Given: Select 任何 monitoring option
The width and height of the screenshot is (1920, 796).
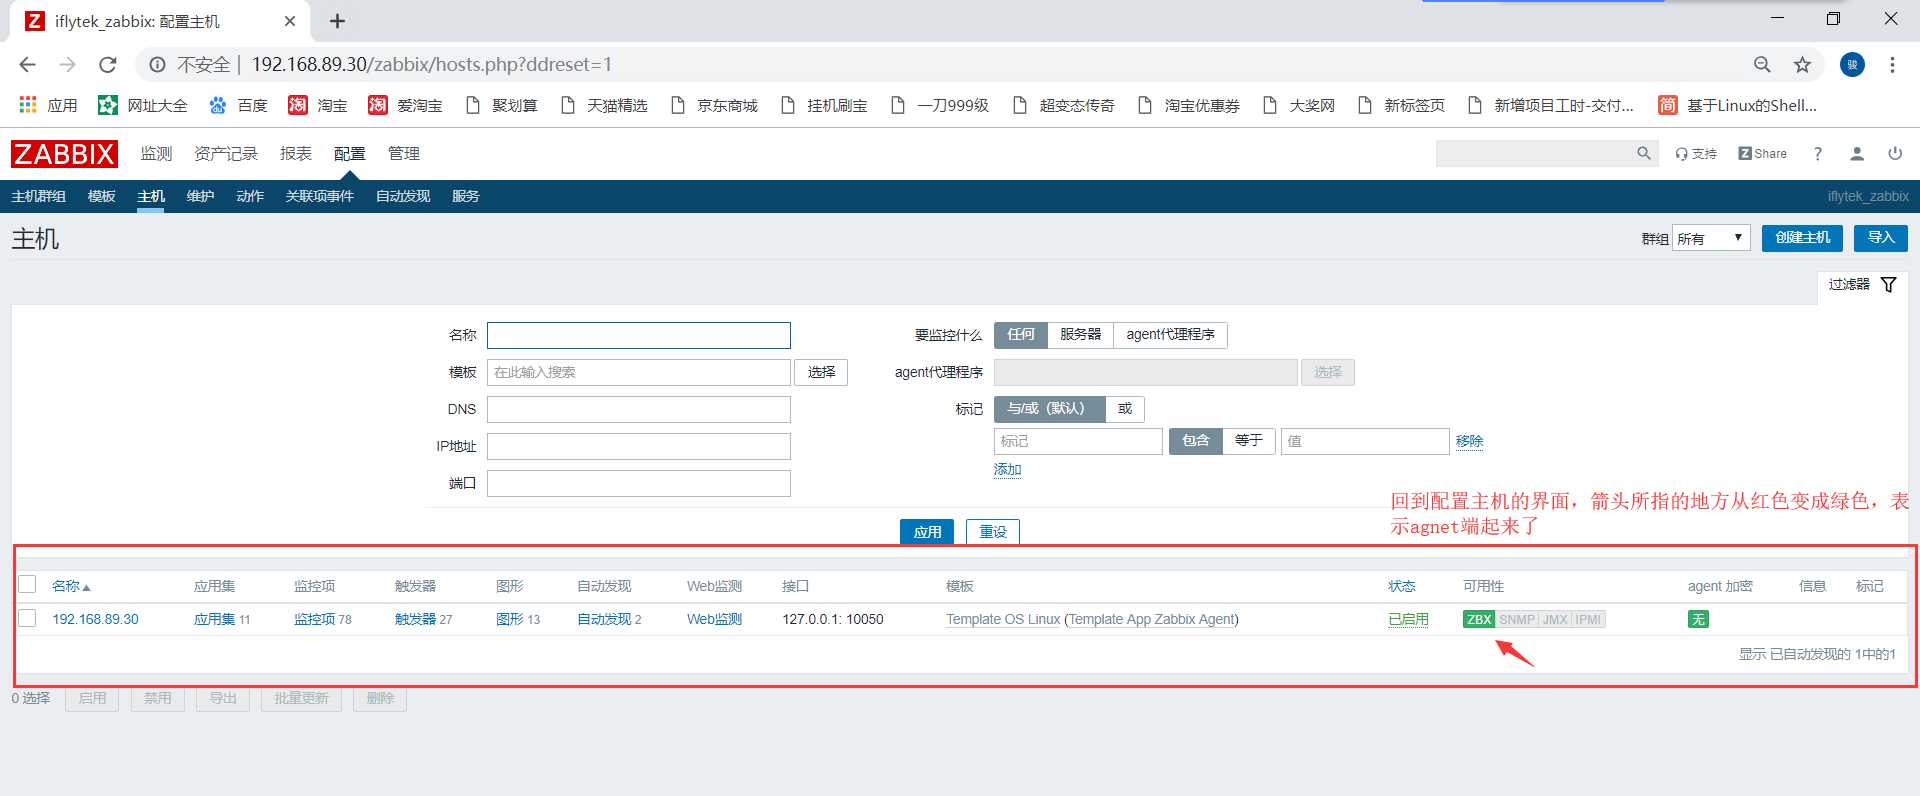Looking at the screenshot, I should click(1021, 335).
